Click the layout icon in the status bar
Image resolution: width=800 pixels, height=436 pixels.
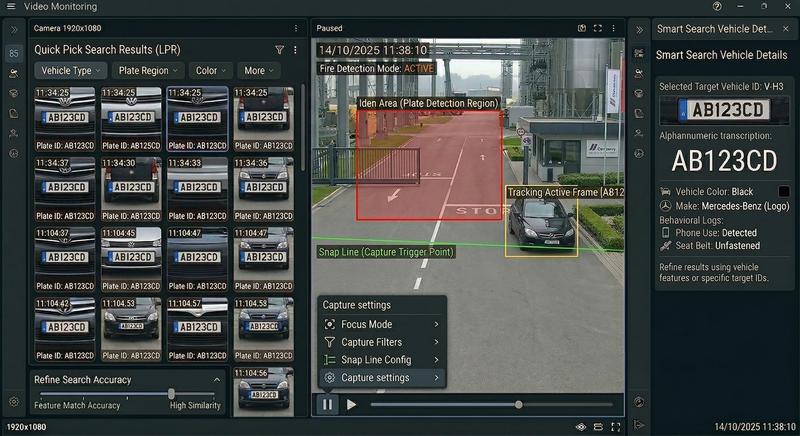pos(598,427)
